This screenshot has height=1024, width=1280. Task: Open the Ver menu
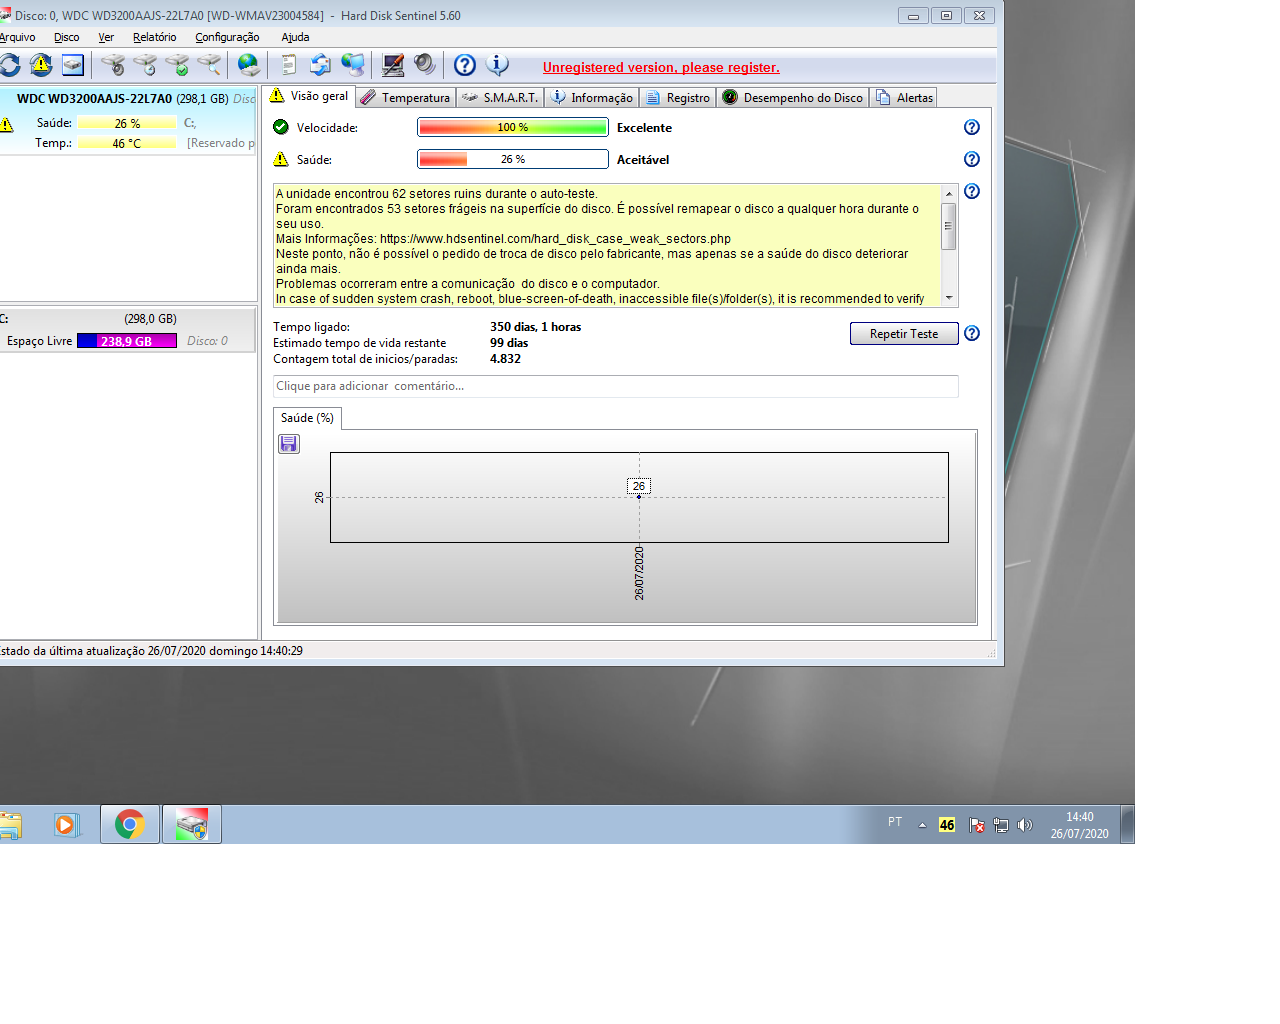tap(106, 37)
